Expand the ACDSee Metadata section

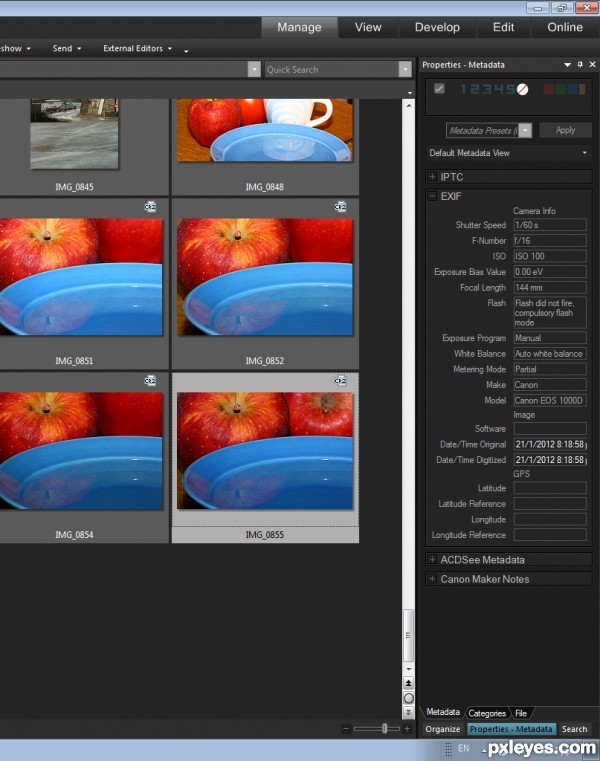click(x=432, y=560)
